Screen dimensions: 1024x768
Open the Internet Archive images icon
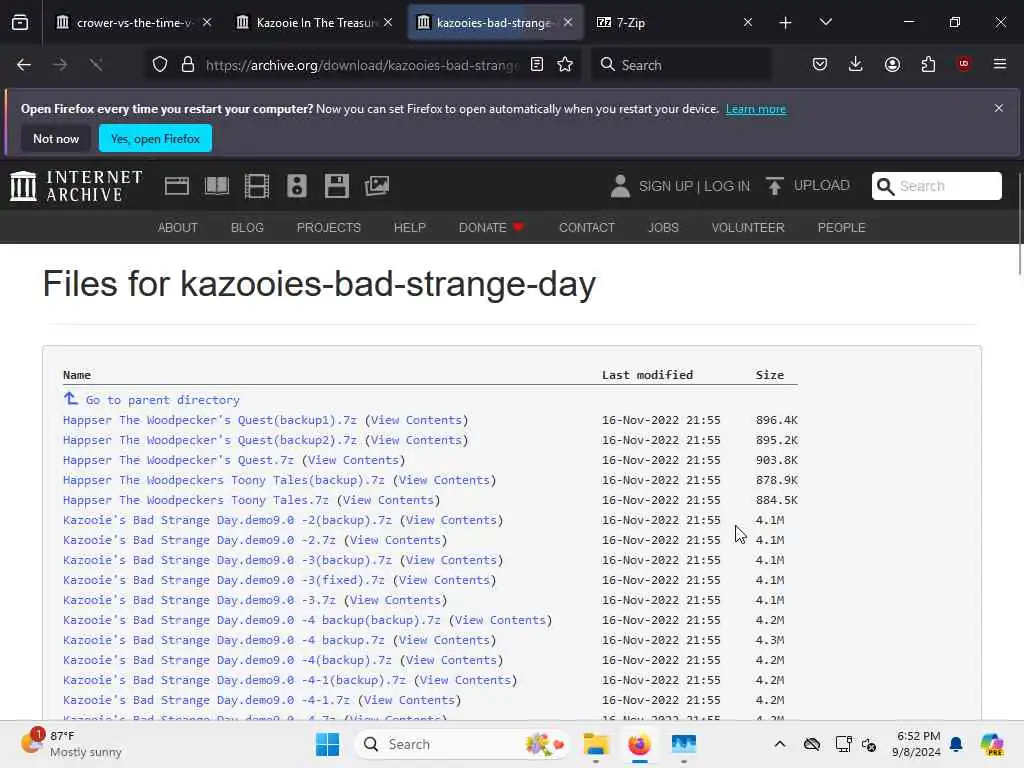(377, 186)
